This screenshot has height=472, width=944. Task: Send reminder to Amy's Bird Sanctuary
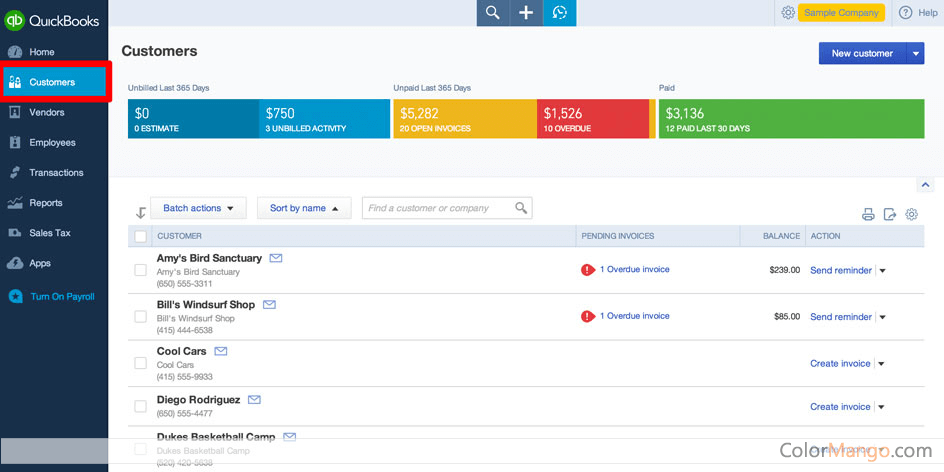click(x=840, y=270)
